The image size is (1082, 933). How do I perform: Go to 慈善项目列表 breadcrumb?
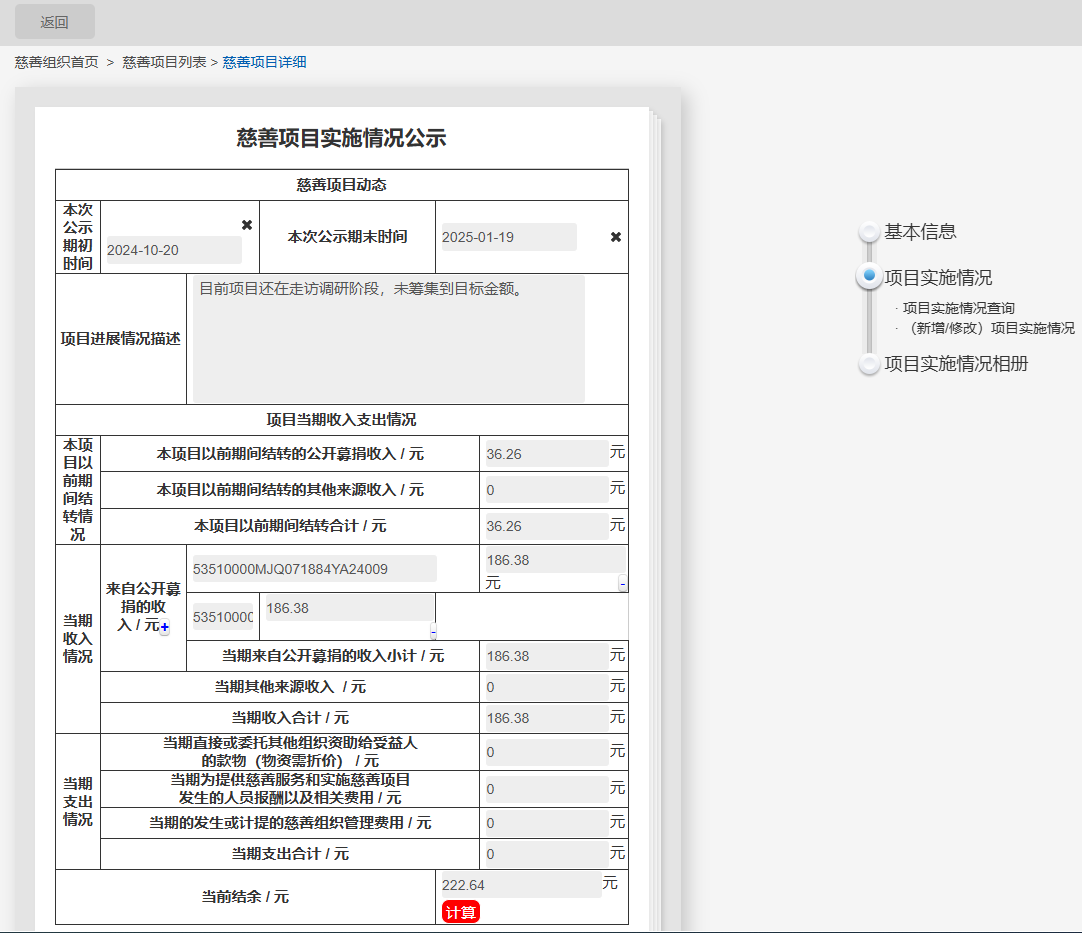pyautogui.click(x=164, y=62)
